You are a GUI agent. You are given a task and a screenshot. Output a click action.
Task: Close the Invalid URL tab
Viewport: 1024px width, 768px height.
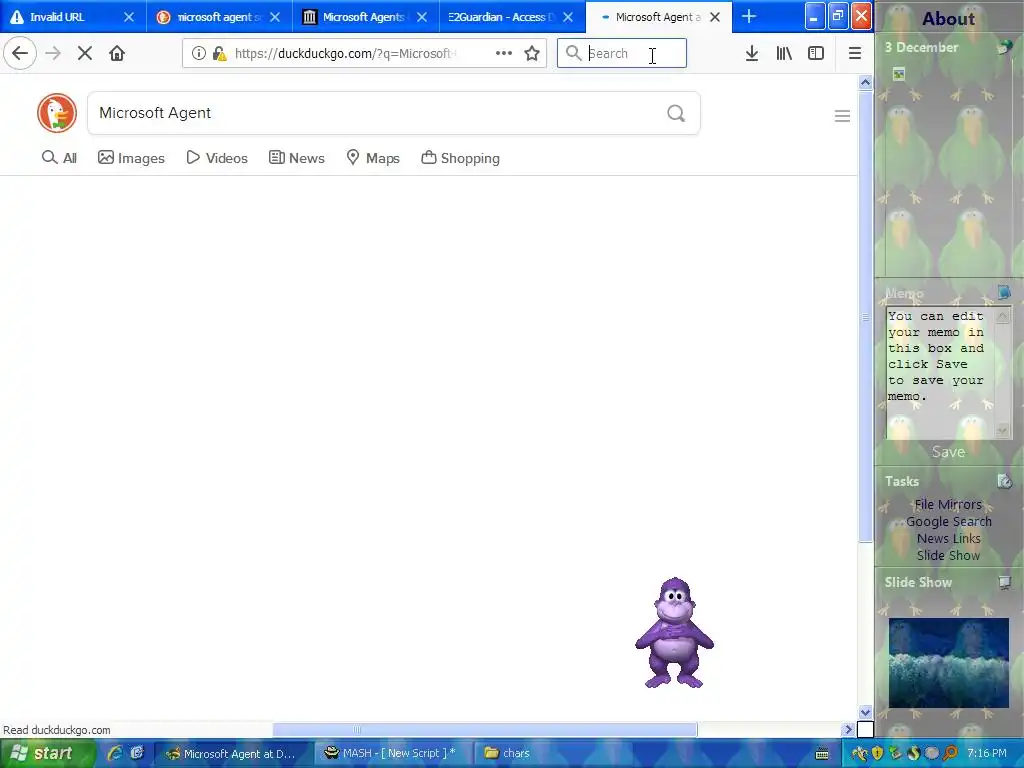pyautogui.click(x=129, y=17)
